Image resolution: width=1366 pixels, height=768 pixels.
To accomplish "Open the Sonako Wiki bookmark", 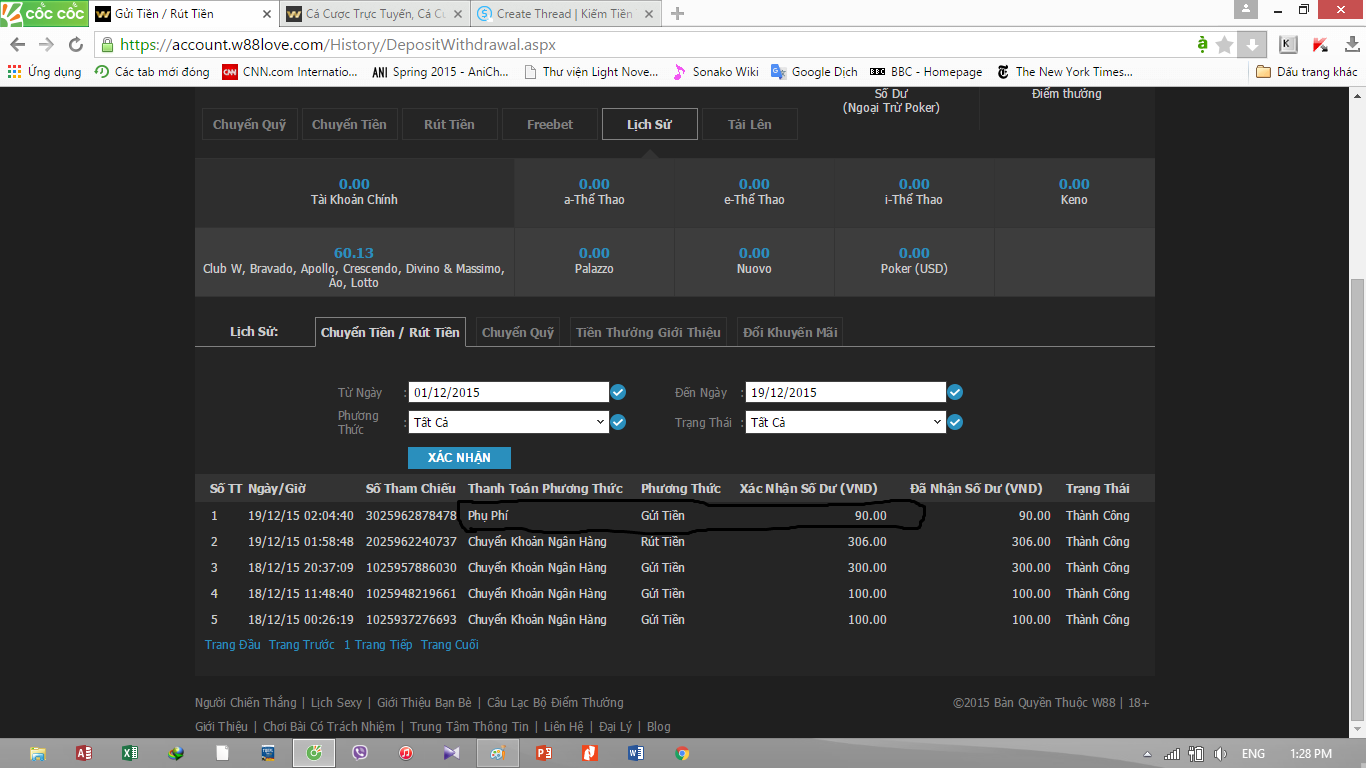I will click(716, 72).
